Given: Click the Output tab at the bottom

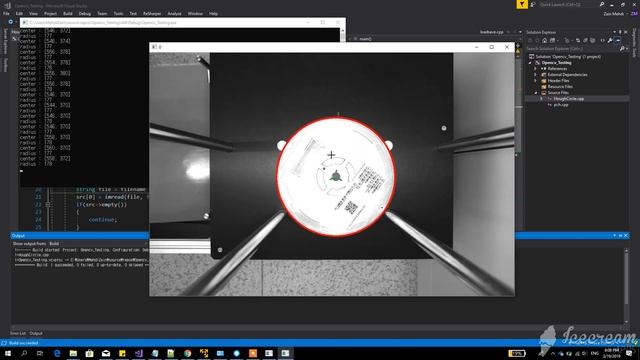Looking at the screenshot, I should [x=36, y=333].
